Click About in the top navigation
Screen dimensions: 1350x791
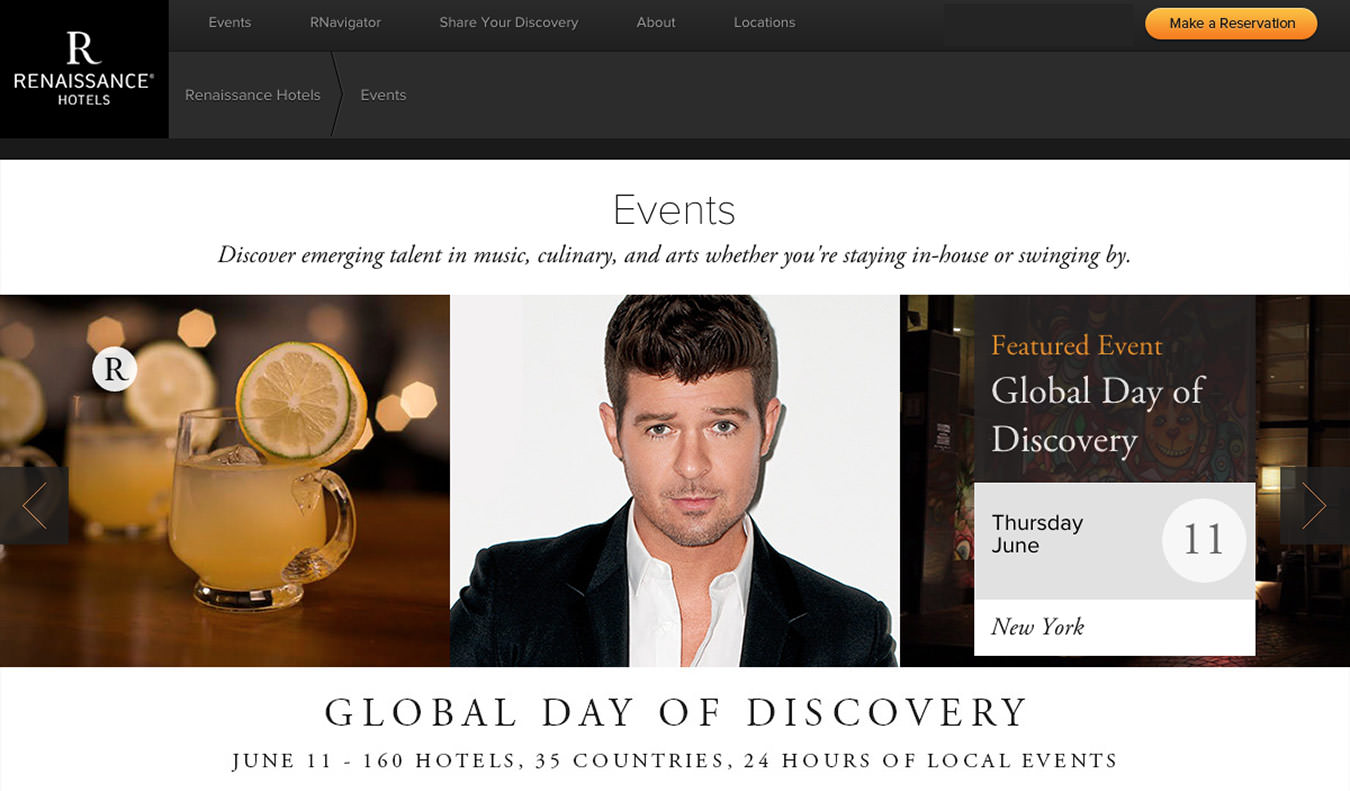click(655, 22)
